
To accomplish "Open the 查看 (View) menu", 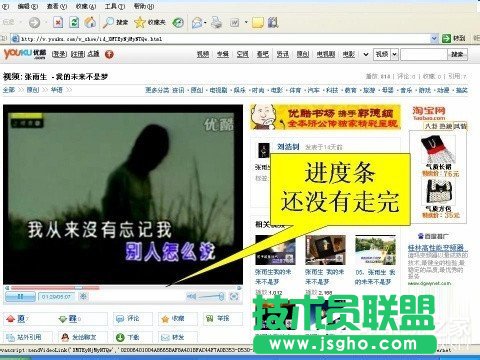I will pos(56,6).
